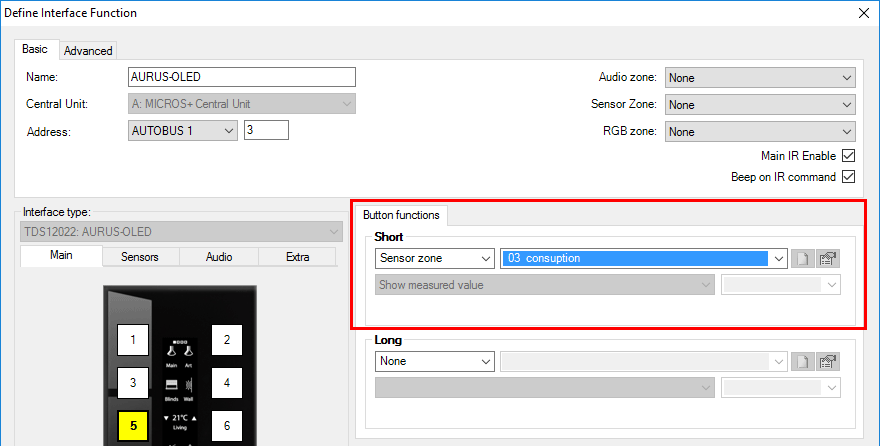Switch to the Advanced tab

pos(88,50)
